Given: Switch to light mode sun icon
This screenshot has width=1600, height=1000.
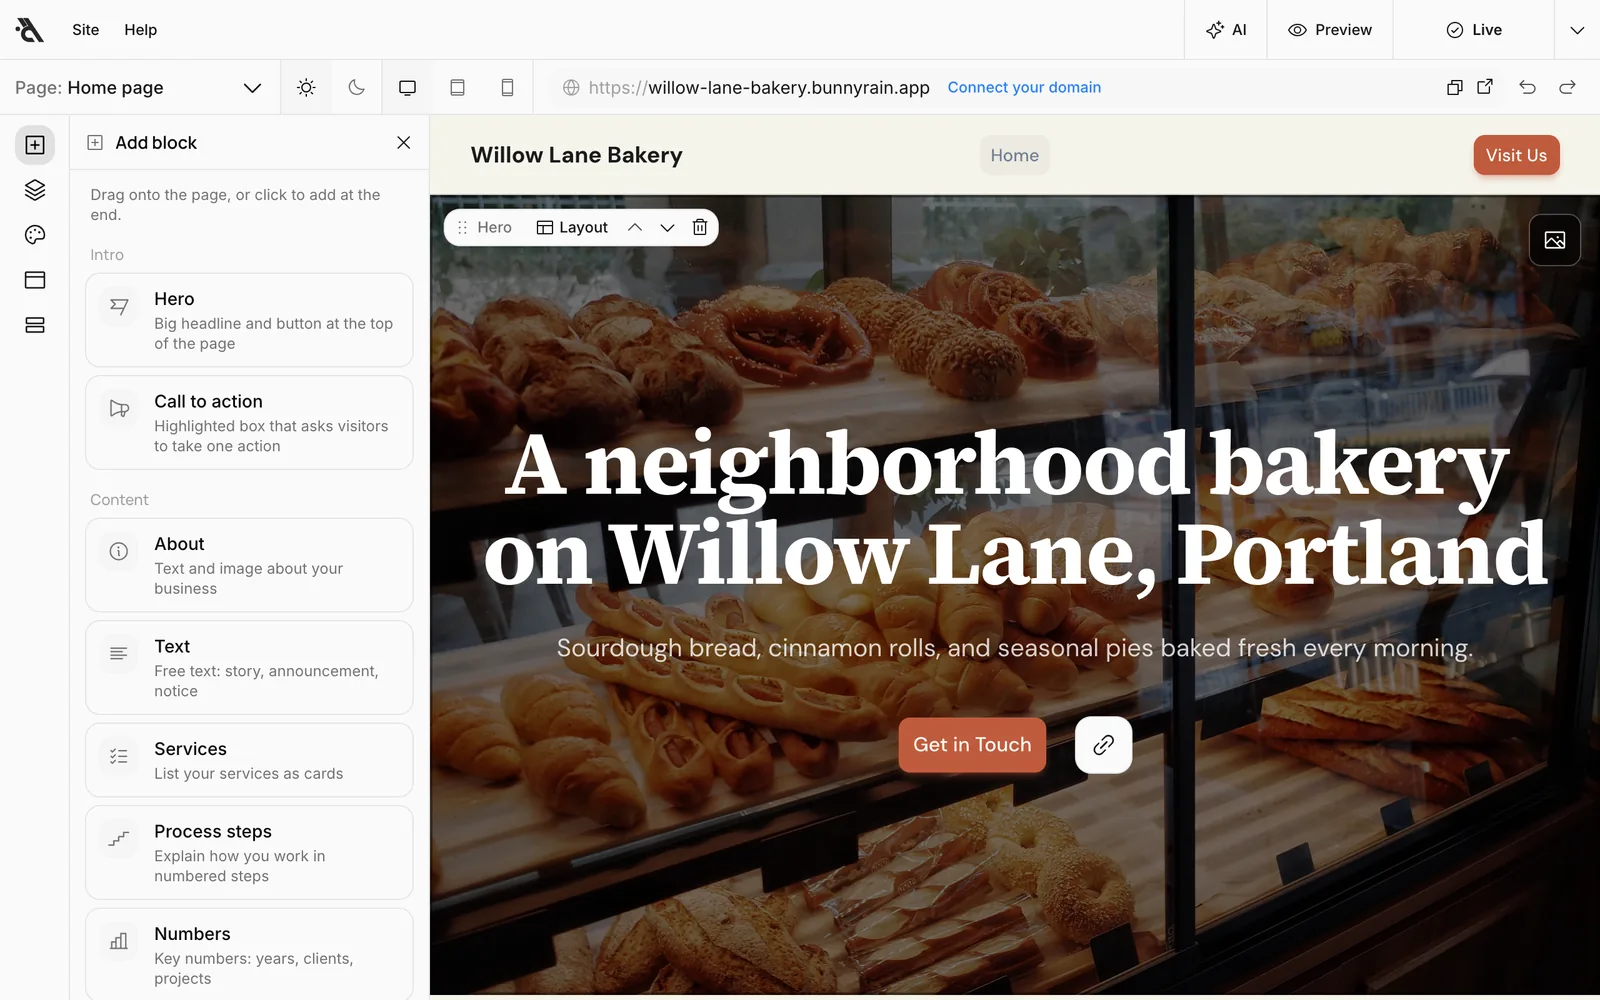Looking at the screenshot, I should [307, 88].
